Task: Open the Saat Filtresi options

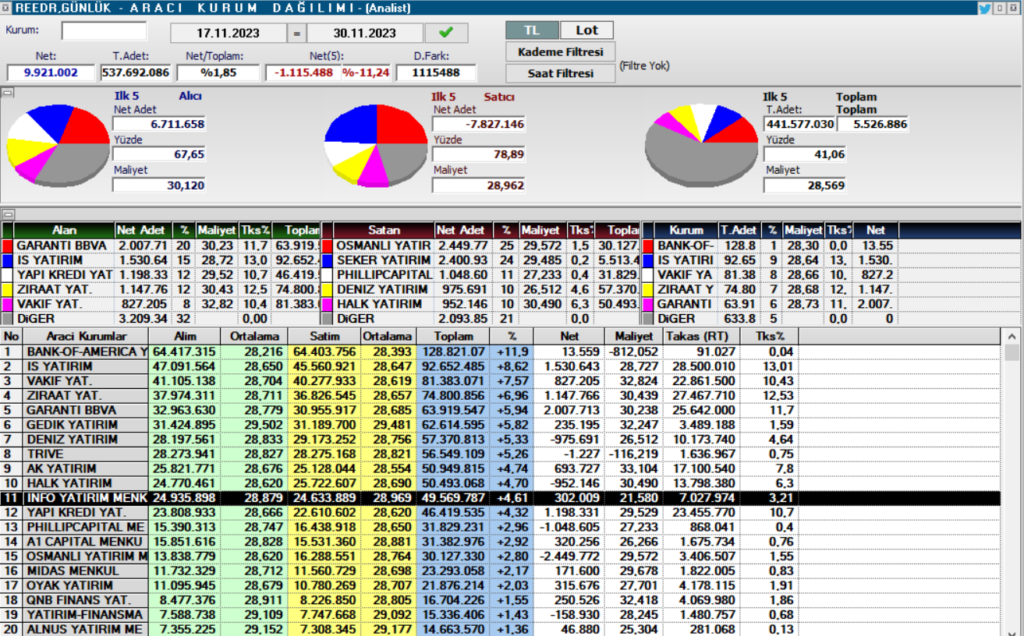Action: (560, 72)
